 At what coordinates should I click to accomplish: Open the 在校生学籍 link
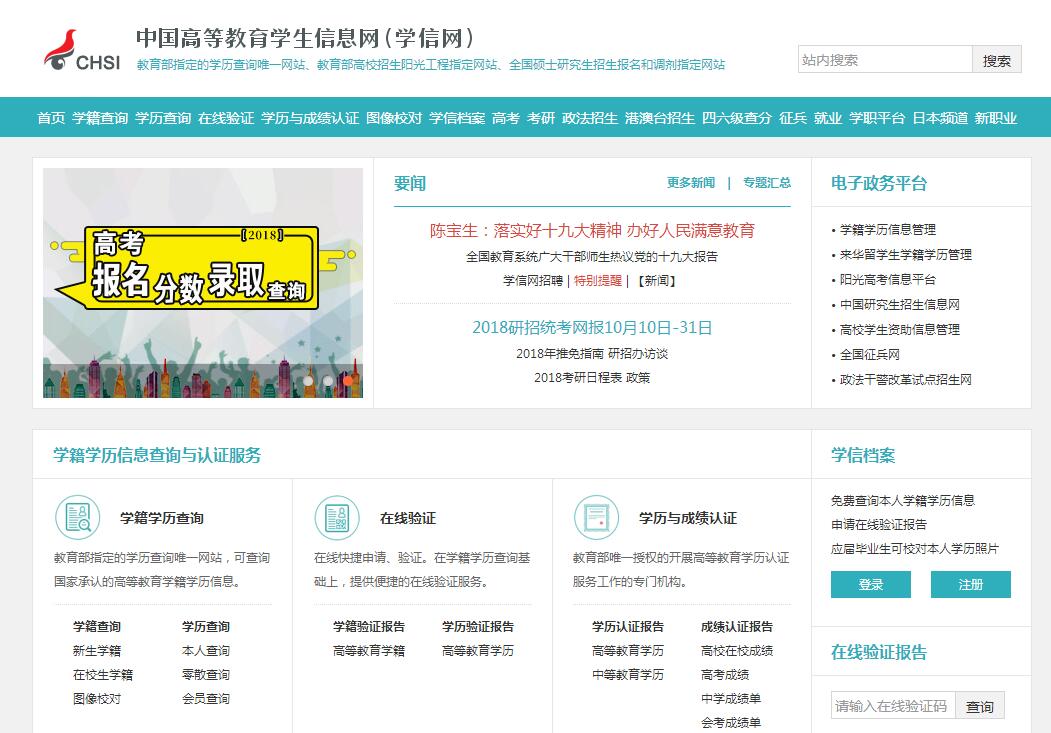[103, 675]
